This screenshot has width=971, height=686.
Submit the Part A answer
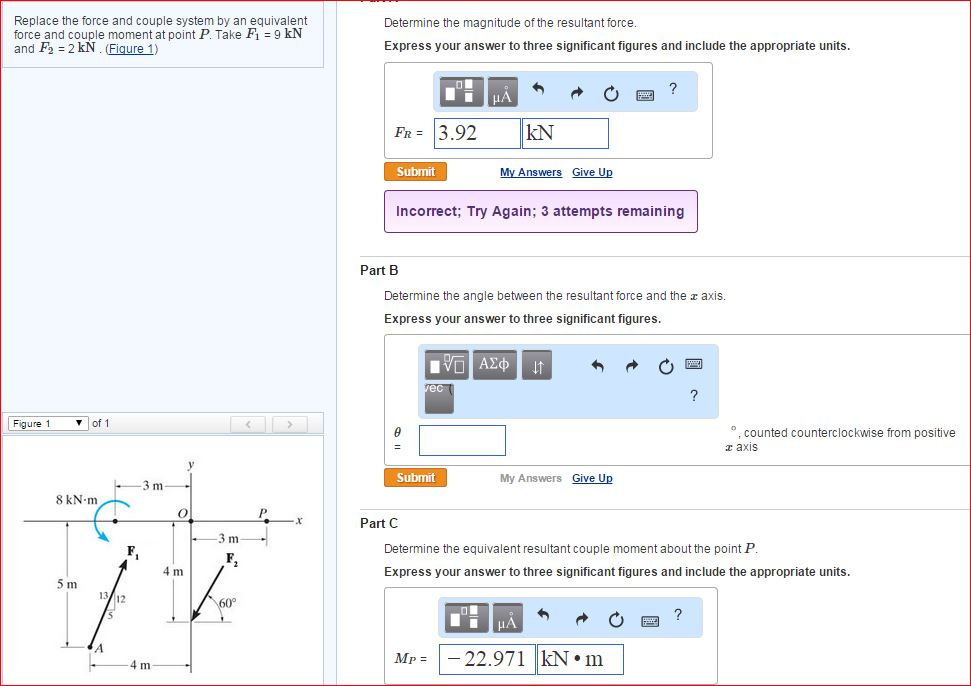[415, 171]
